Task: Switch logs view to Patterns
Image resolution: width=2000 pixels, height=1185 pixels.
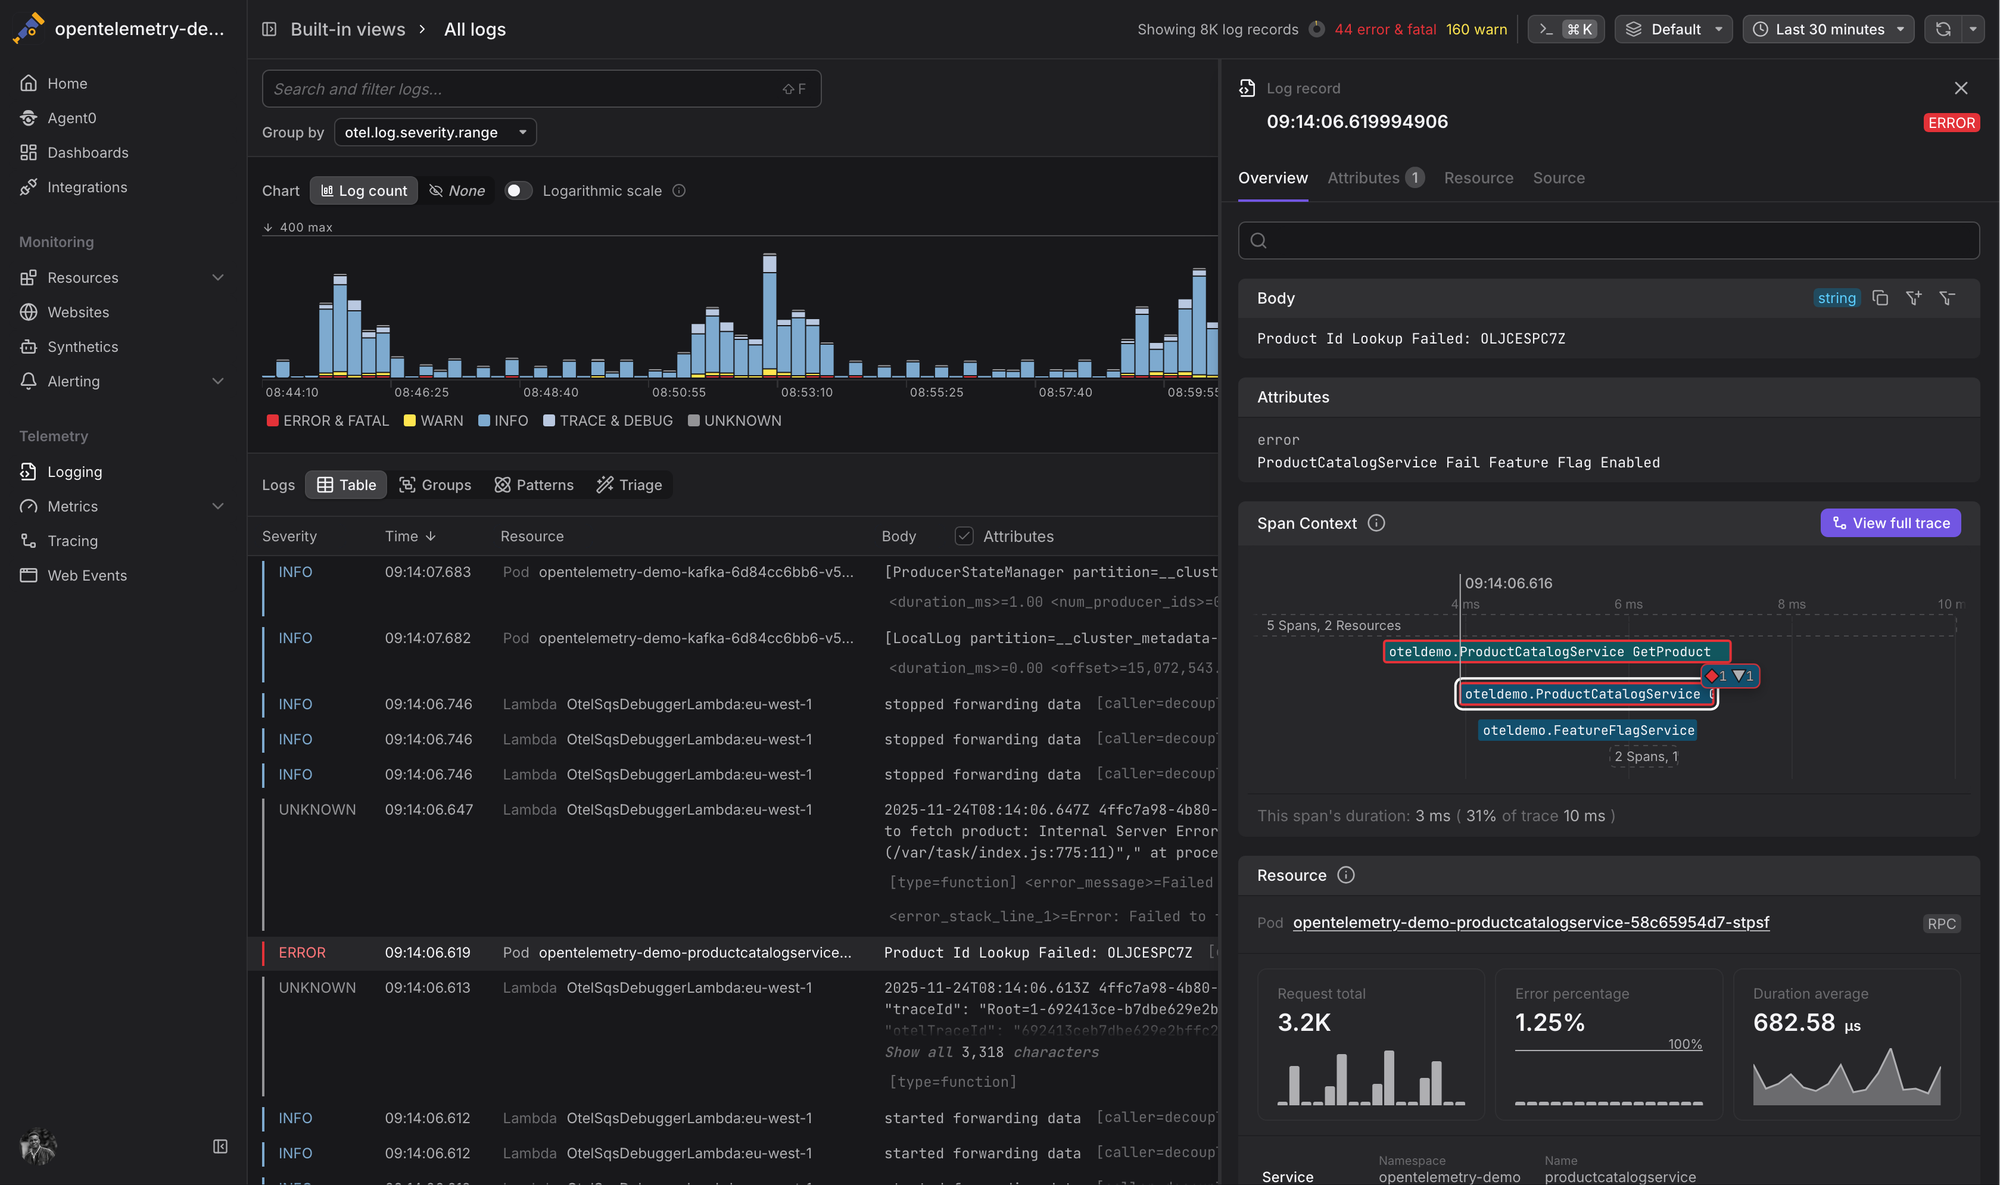Action: [534, 484]
